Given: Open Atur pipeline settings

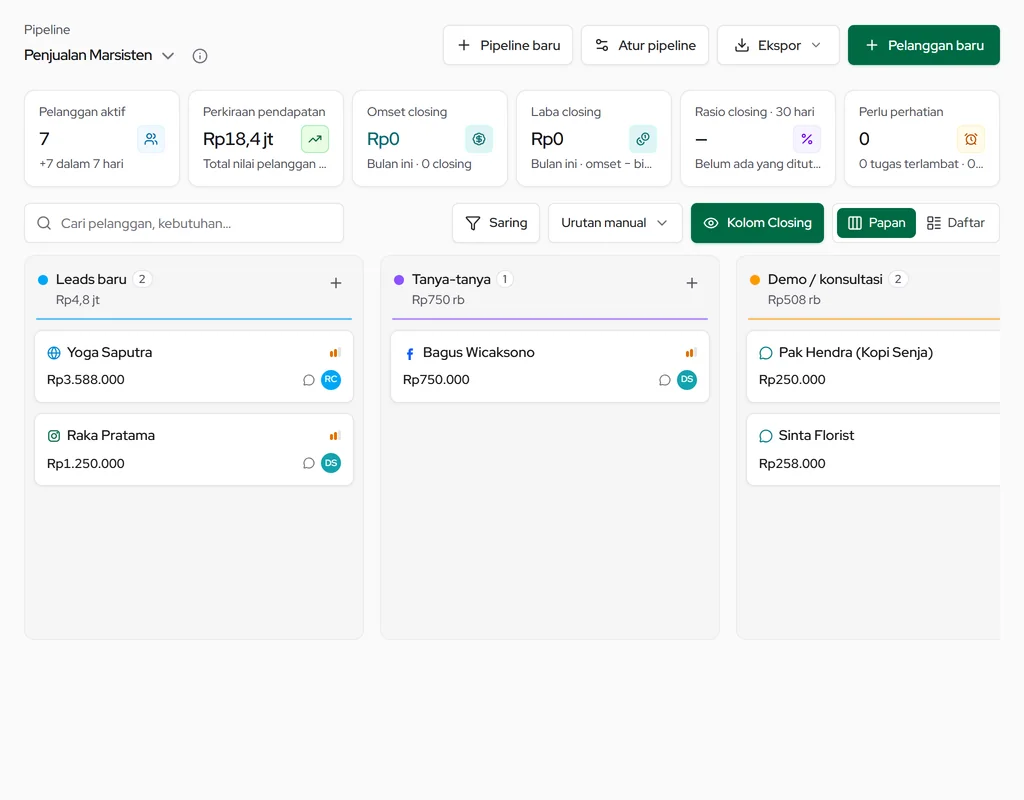Looking at the screenshot, I should point(645,45).
